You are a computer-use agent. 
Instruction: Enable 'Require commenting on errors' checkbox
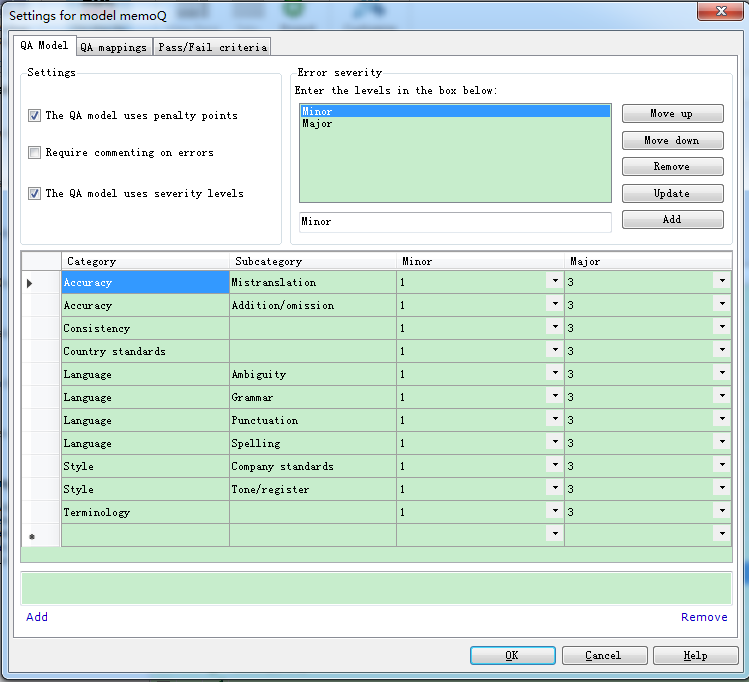coord(34,153)
